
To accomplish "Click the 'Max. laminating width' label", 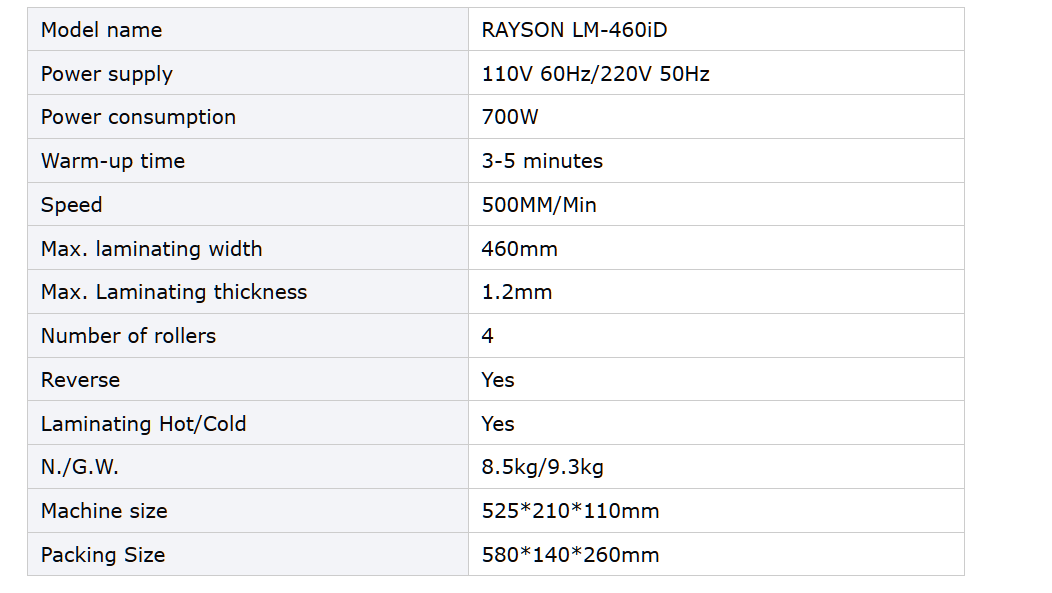I will click(x=151, y=249).
